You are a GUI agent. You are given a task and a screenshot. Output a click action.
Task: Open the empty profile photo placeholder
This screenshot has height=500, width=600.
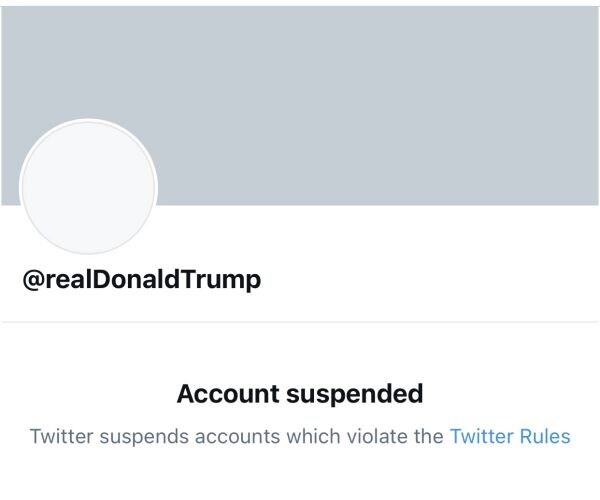pos(89,187)
